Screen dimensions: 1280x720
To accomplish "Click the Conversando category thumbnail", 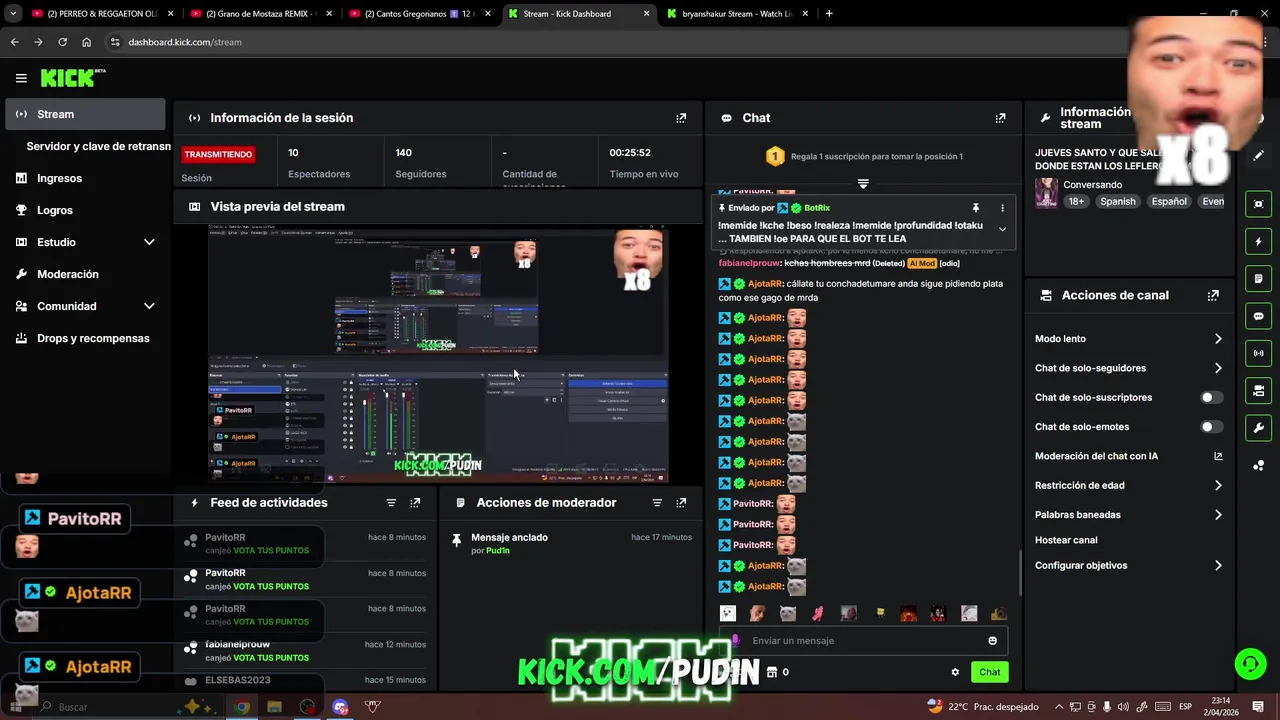I will (1046, 193).
